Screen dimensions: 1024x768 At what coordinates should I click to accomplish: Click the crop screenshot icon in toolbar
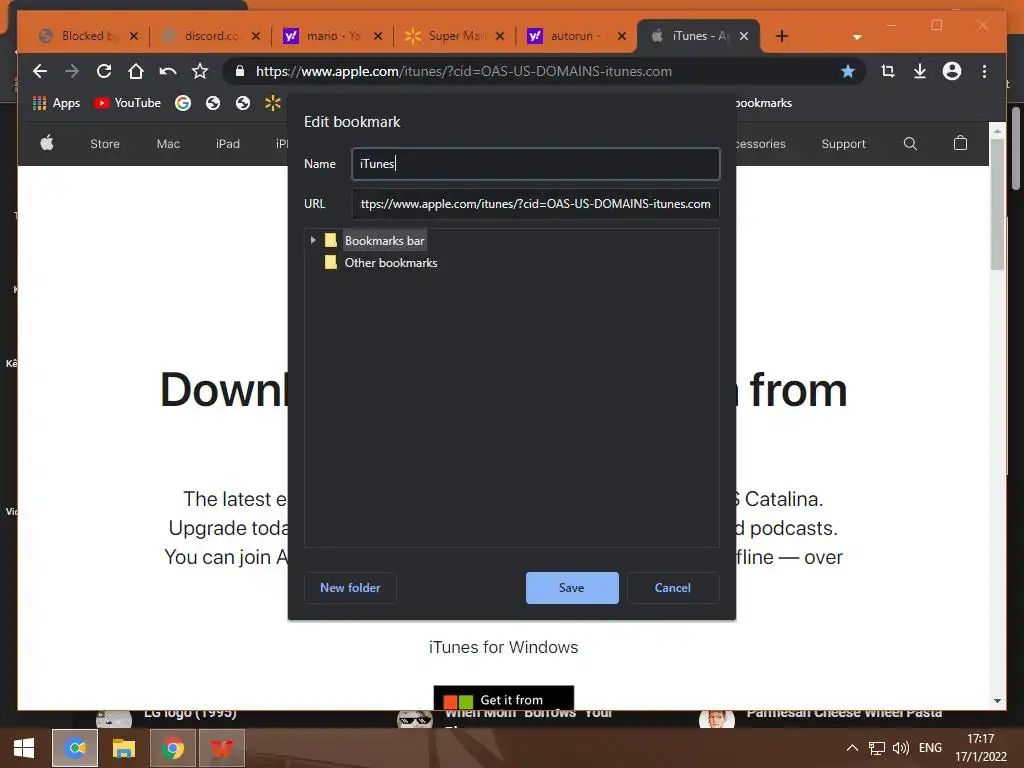(x=888, y=71)
